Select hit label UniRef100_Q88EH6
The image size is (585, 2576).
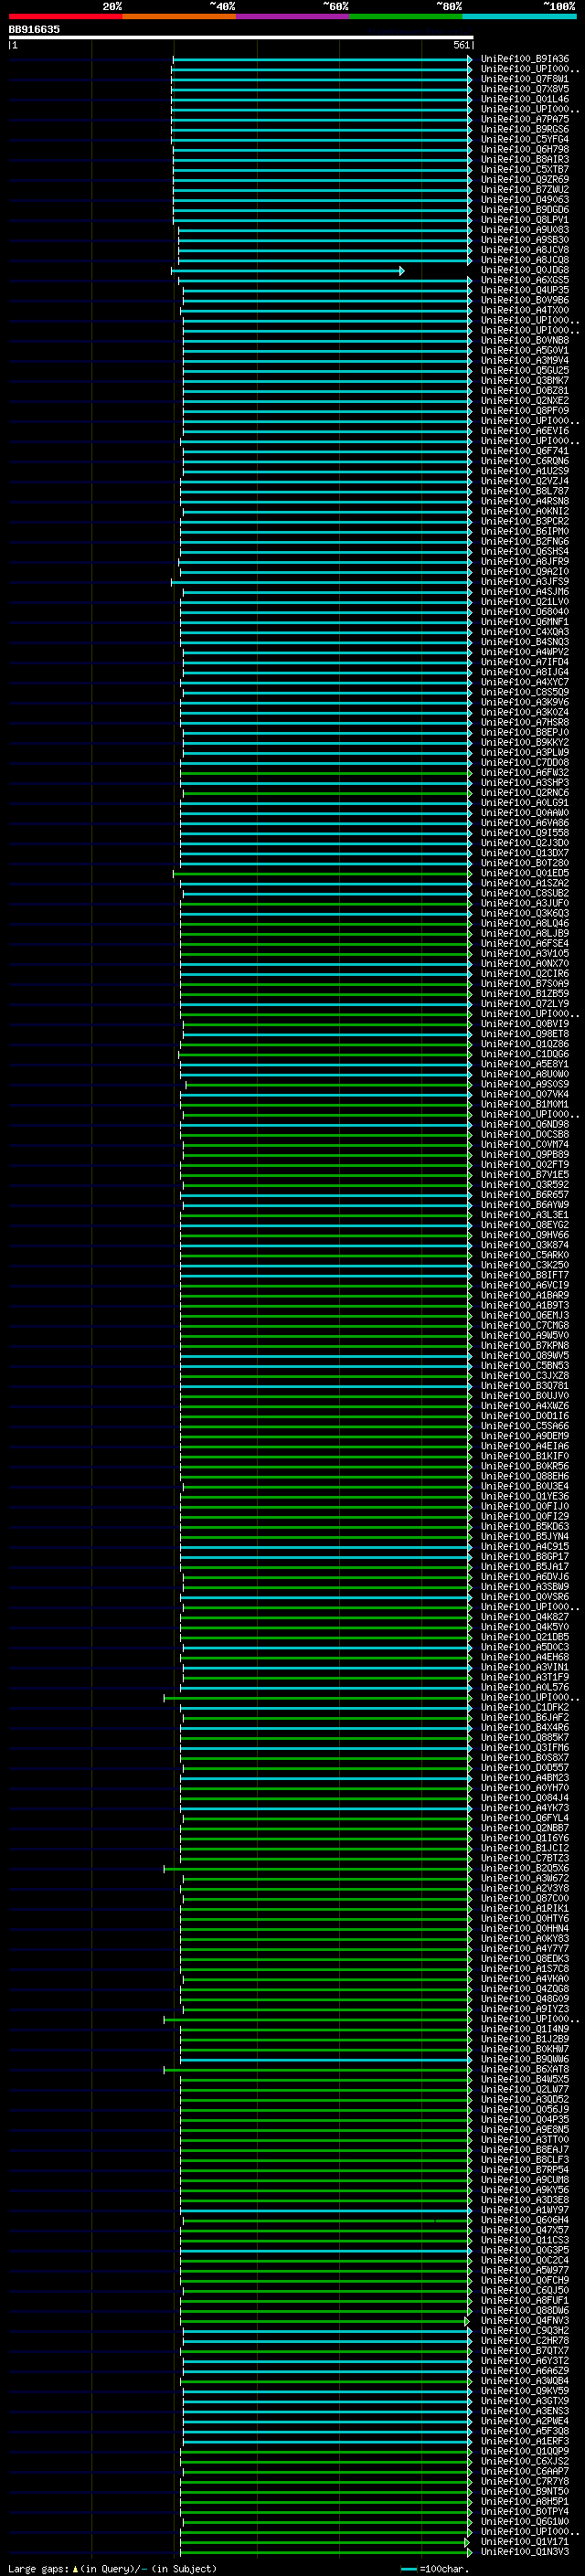(525, 1476)
